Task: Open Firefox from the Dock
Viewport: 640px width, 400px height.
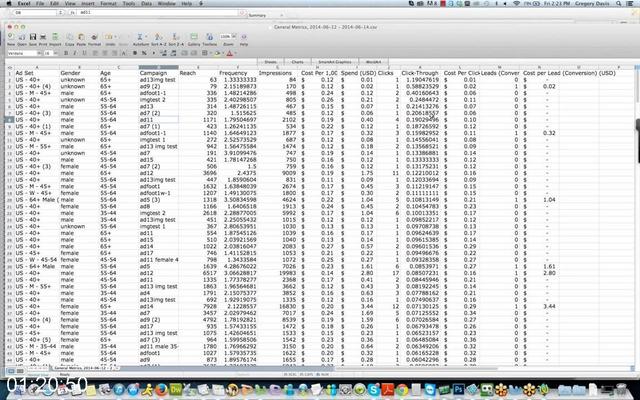Action: [161, 389]
